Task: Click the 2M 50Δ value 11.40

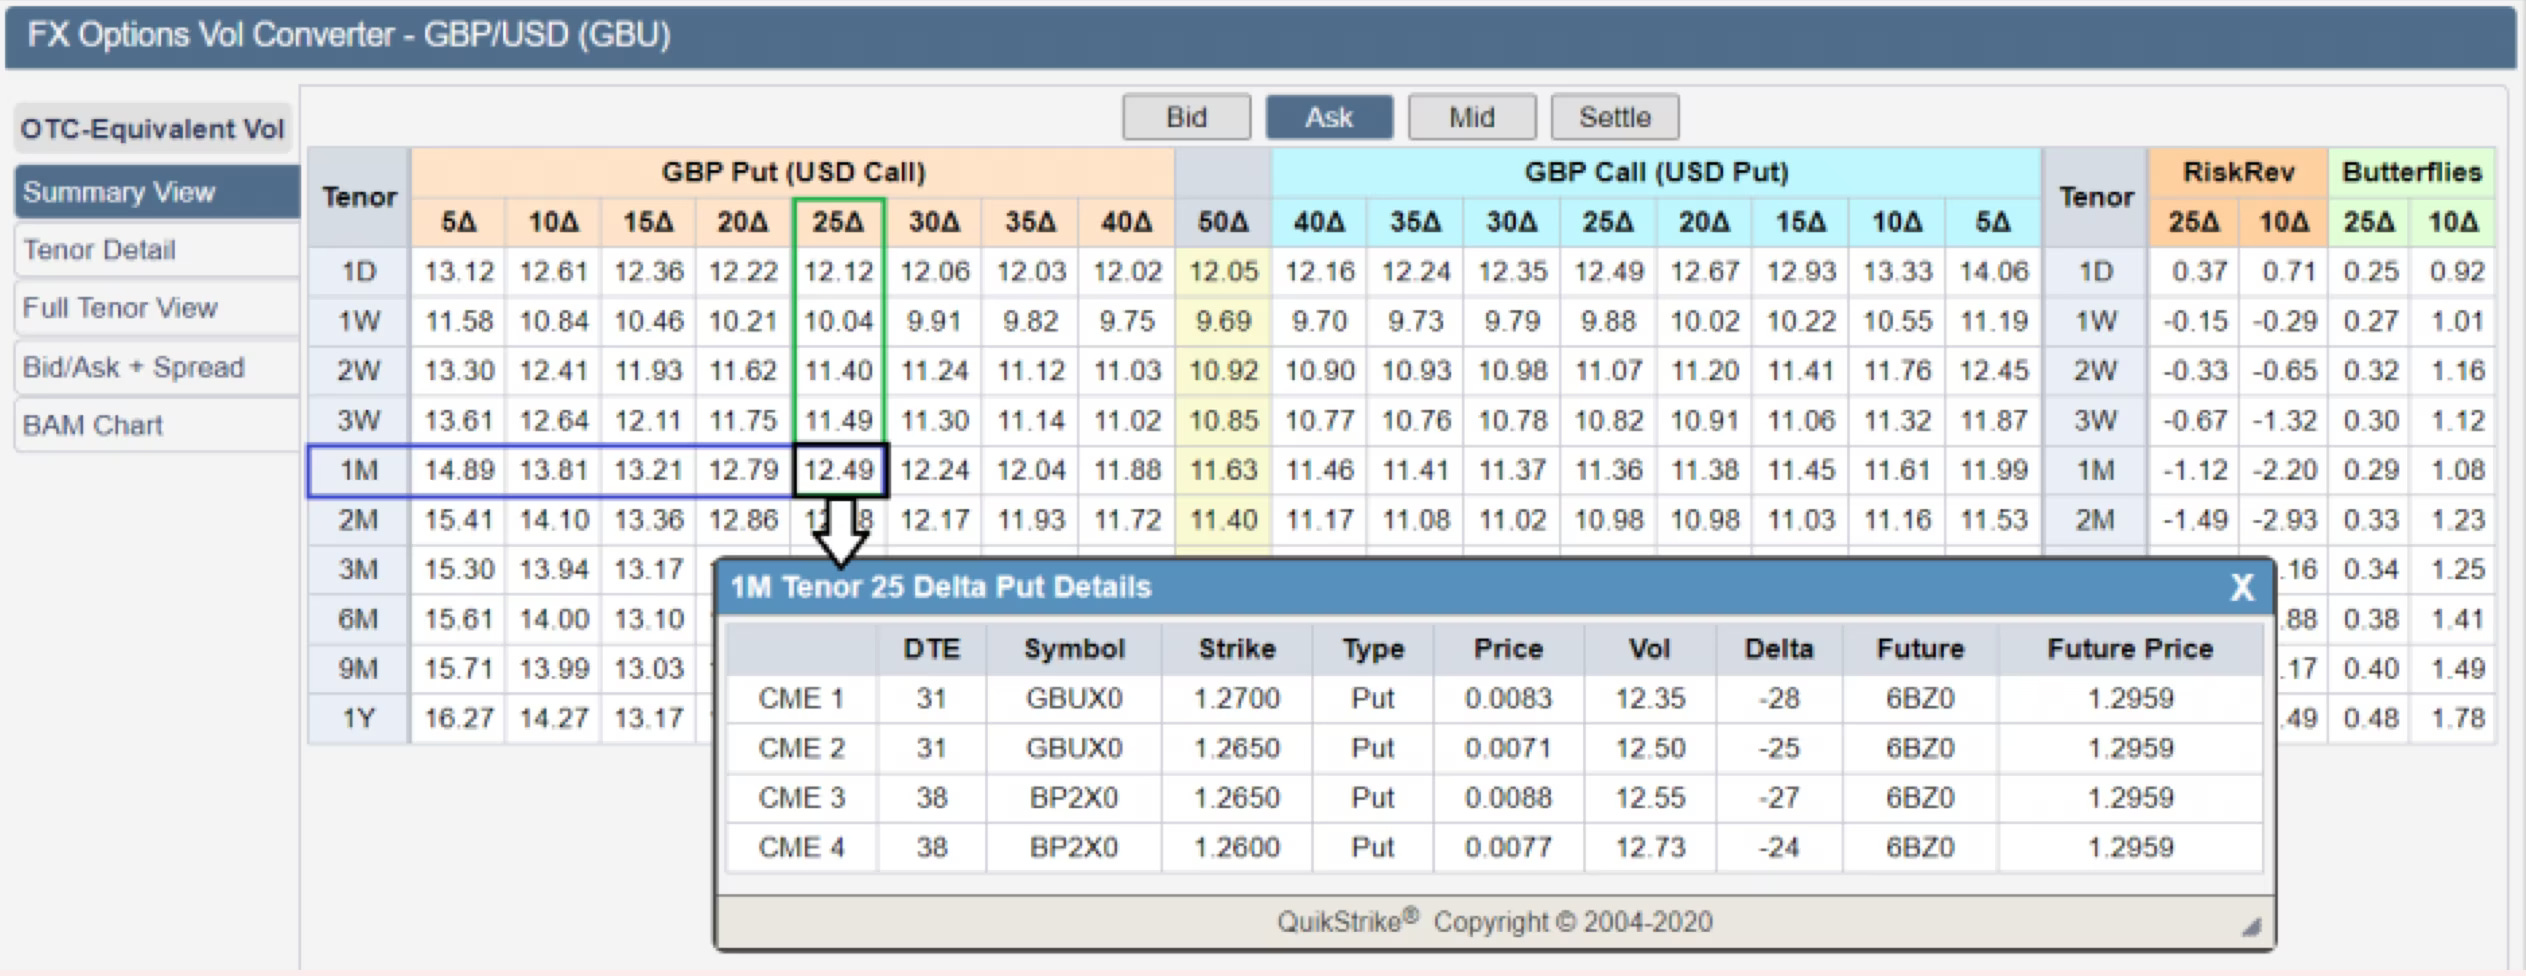Action: (x=1223, y=520)
